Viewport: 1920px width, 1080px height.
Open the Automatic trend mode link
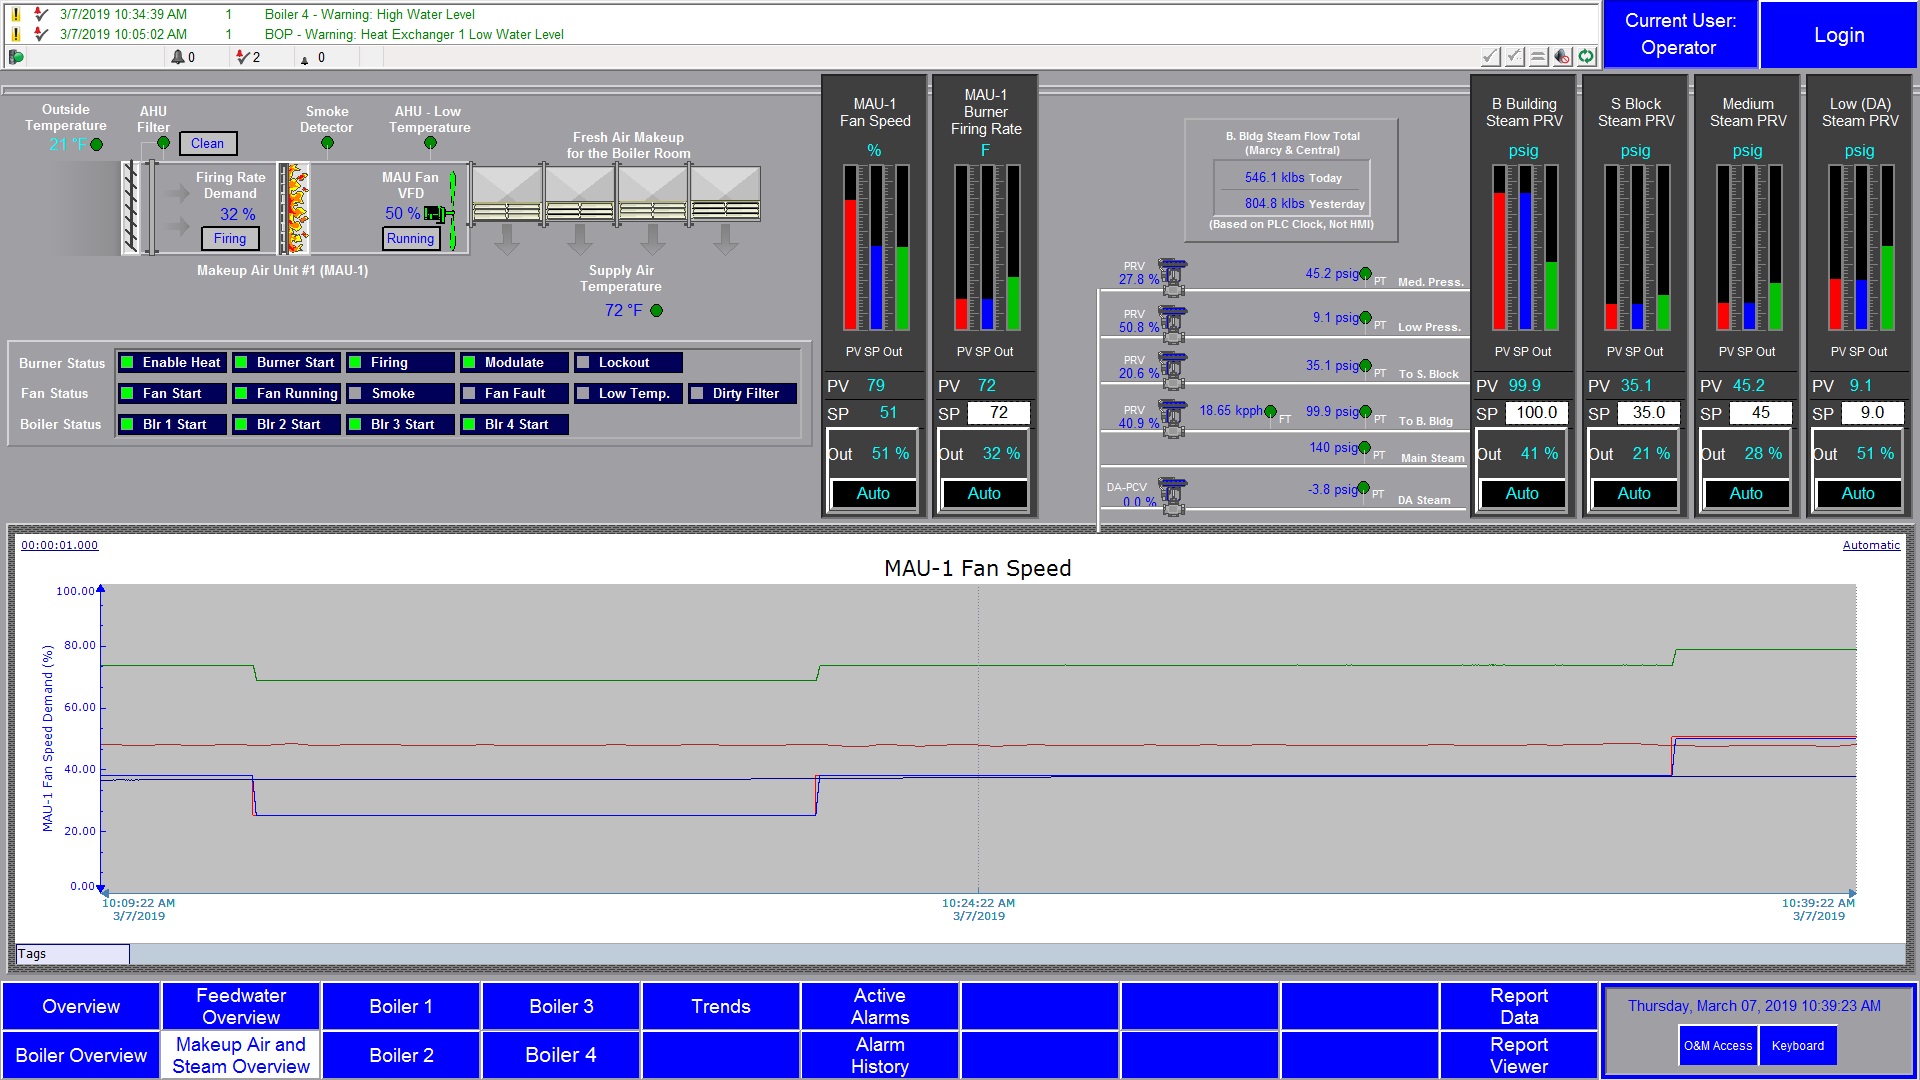pyautogui.click(x=1870, y=545)
